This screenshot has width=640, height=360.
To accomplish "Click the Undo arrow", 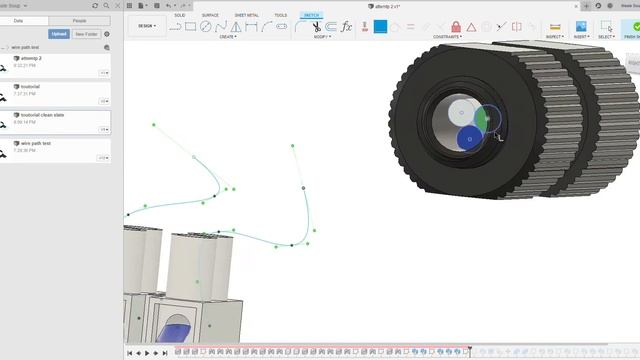I will click(169, 6).
